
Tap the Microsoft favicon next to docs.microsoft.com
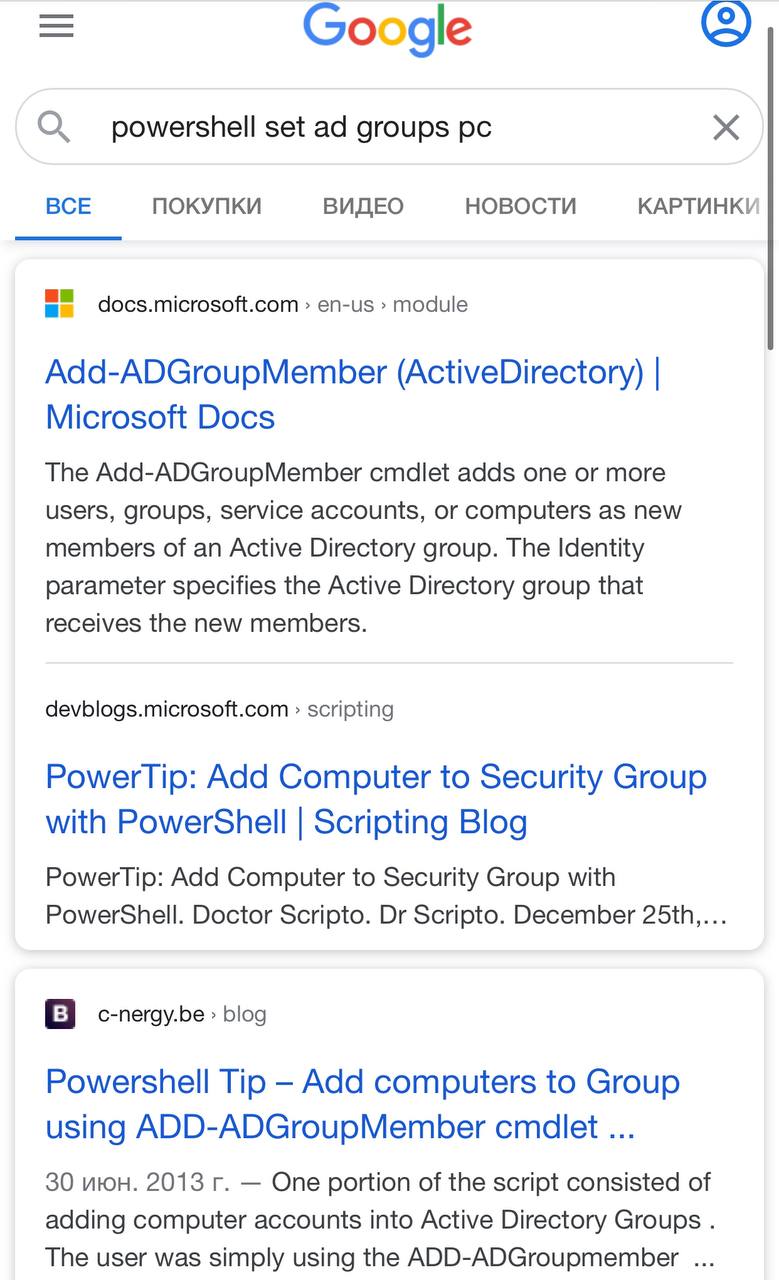pyautogui.click(x=60, y=304)
